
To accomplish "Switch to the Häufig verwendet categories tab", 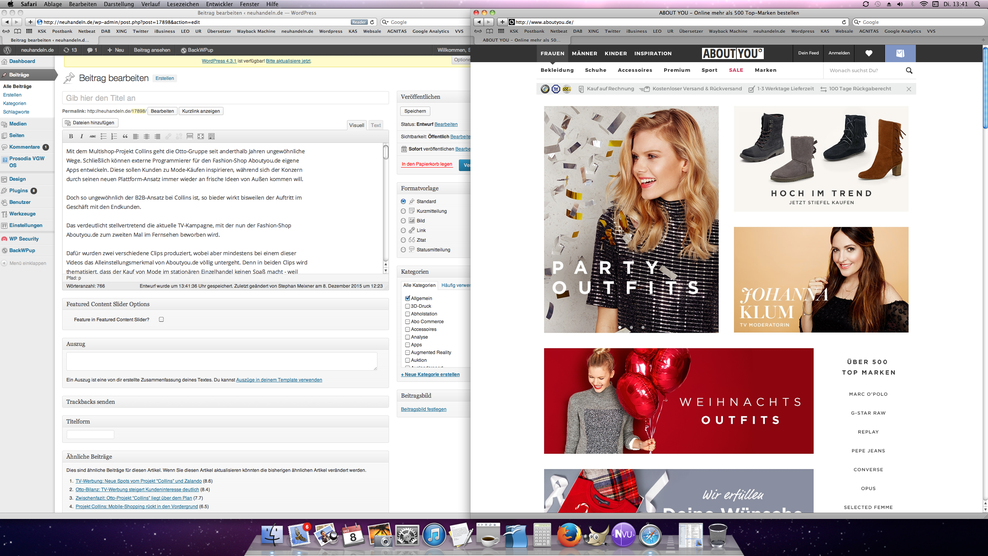I will (455, 285).
